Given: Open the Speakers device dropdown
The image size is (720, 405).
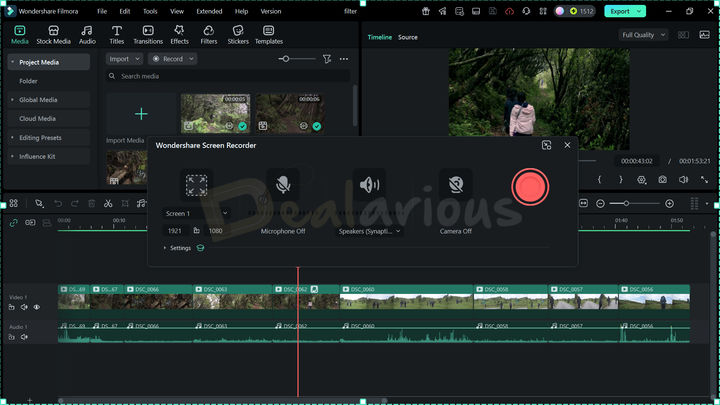Looking at the screenshot, I should coord(369,231).
